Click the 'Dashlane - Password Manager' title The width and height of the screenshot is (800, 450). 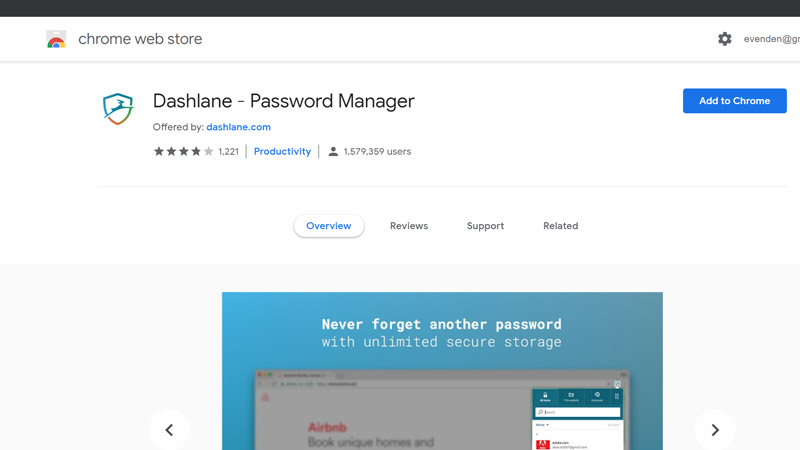coord(284,101)
